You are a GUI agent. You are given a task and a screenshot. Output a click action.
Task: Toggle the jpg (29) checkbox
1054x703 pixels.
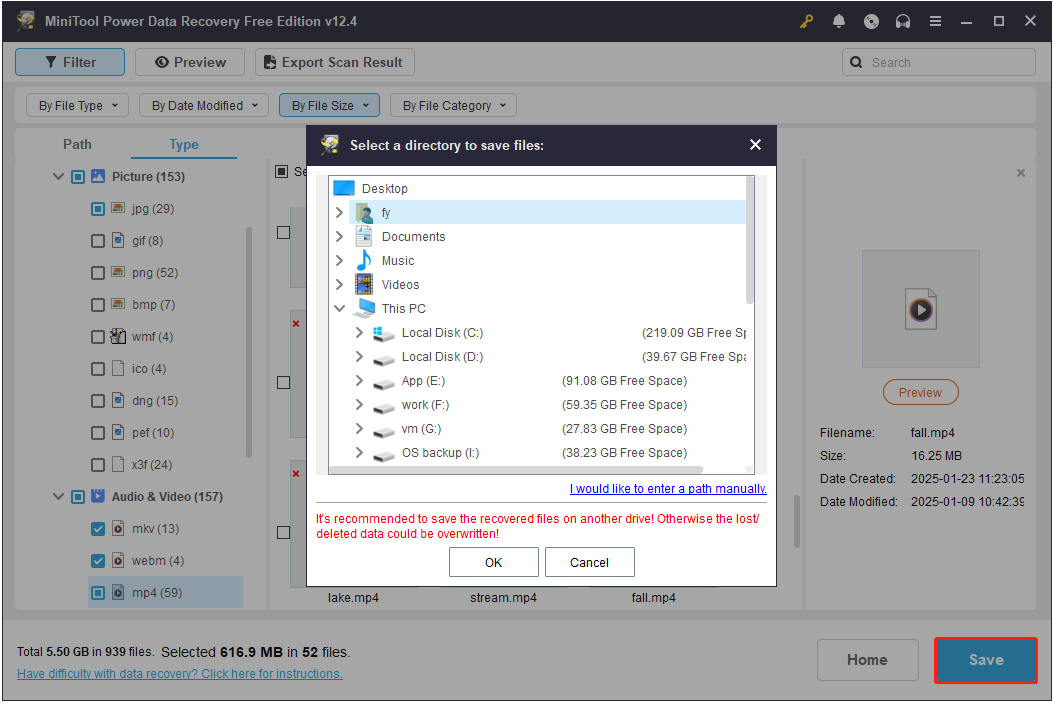pos(97,209)
